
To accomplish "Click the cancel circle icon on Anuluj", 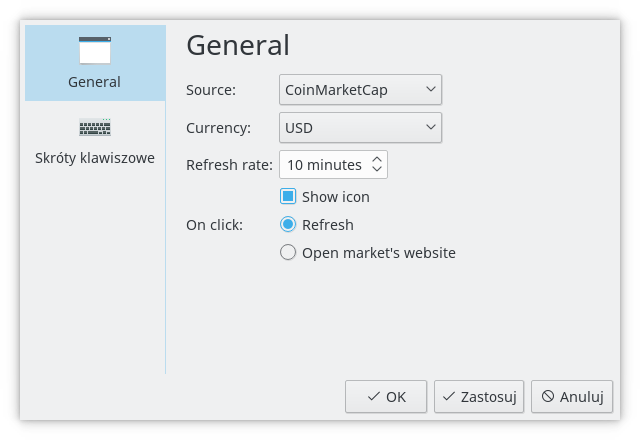I will 548,396.
